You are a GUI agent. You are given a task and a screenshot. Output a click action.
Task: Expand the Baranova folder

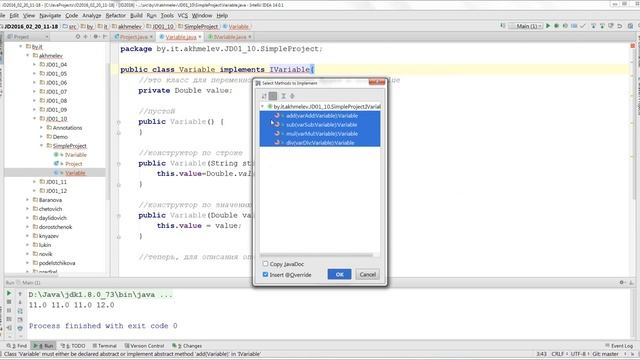click(x=28, y=200)
